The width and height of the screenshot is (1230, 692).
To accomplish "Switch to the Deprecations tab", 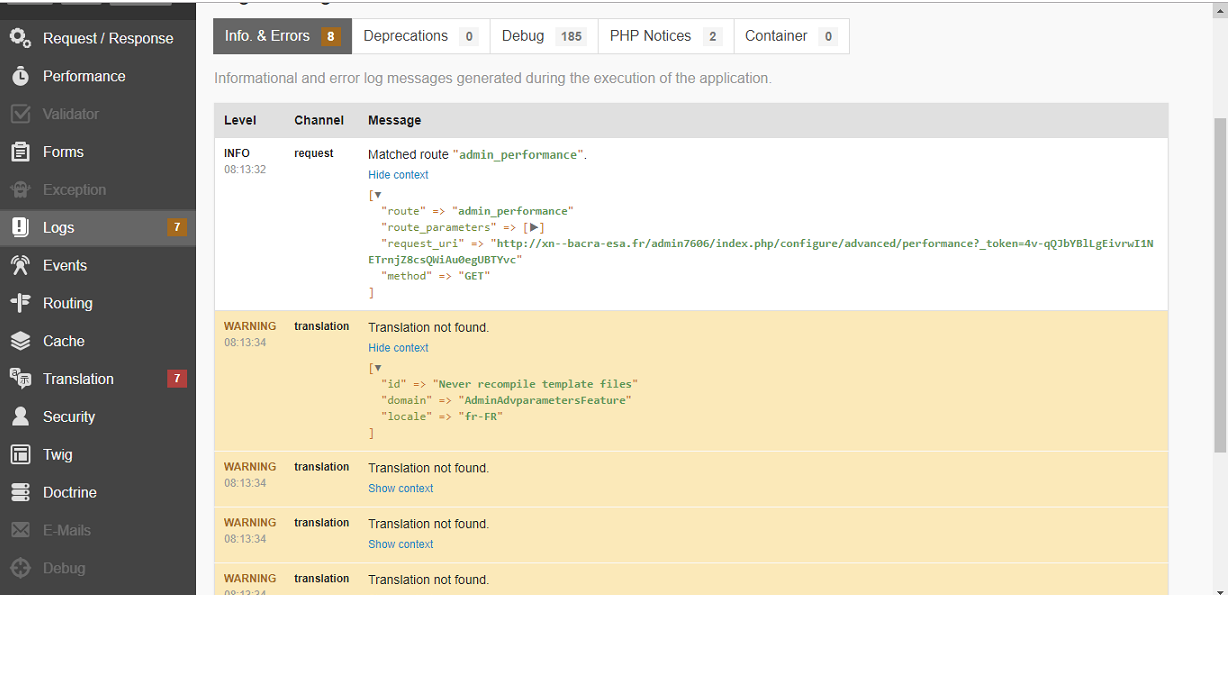I will click(420, 36).
